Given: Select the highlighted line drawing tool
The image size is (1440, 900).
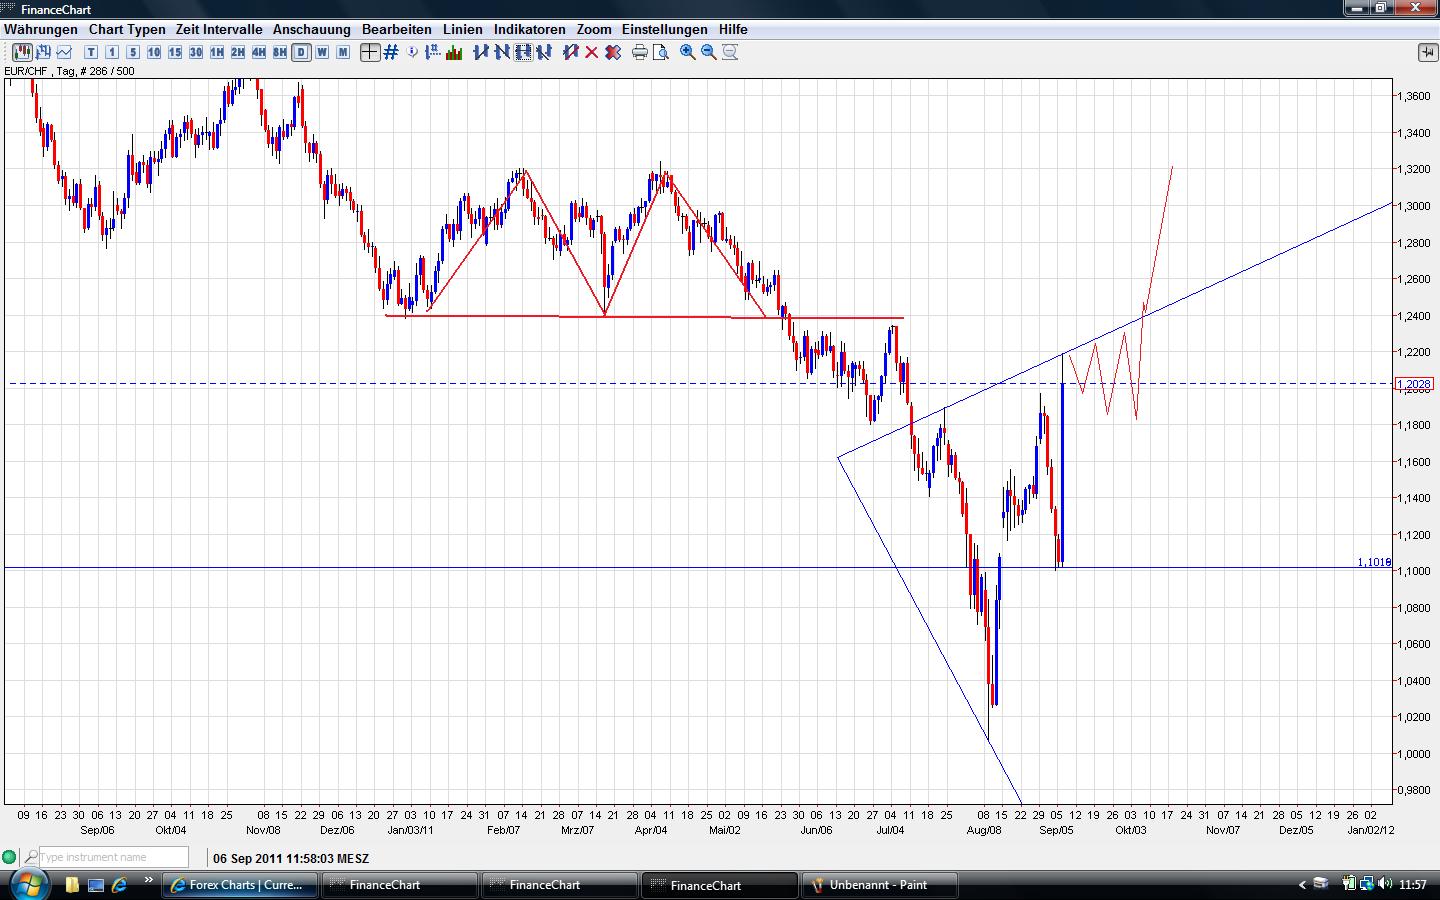Looking at the screenshot, I should [x=523, y=52].
